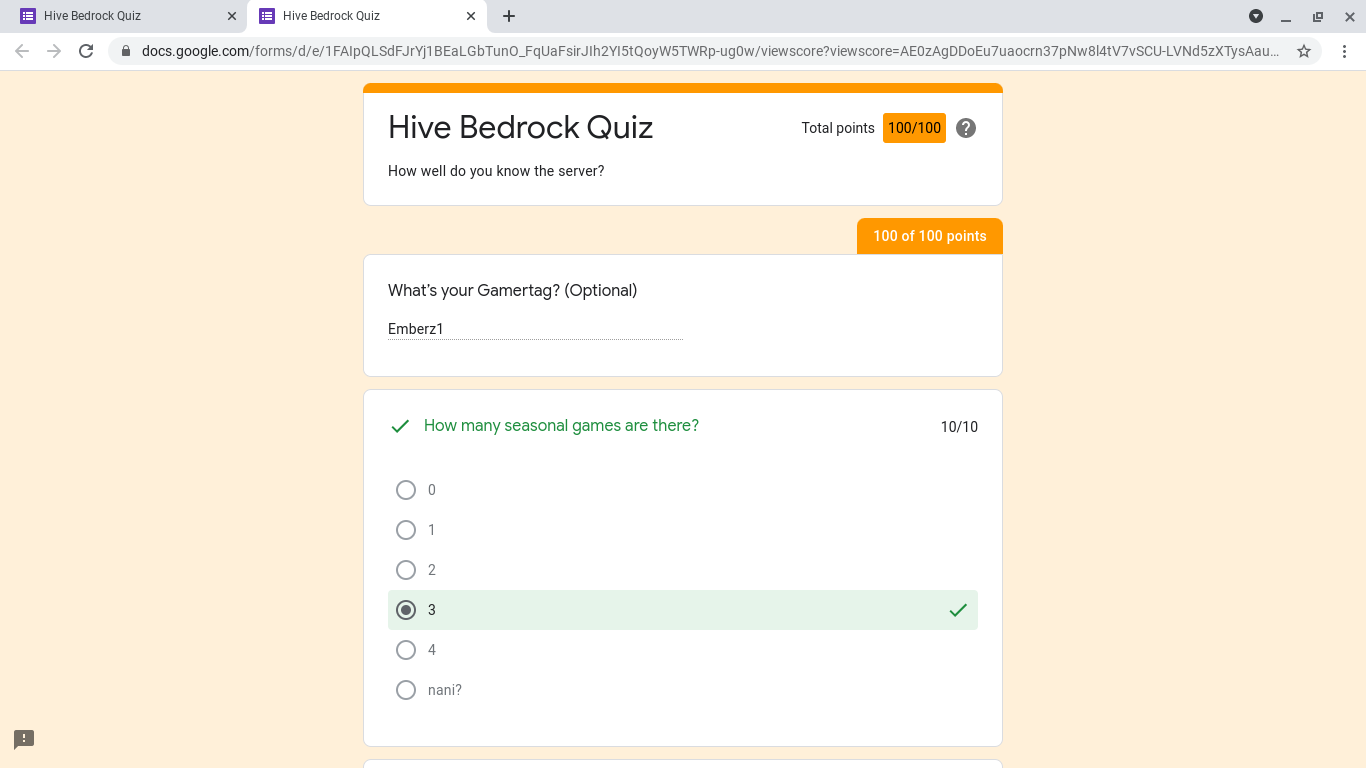Viewport: 1366px width, 768px height.
Task: Choose the 'nani?' answer option
Action: click(406, 690)
